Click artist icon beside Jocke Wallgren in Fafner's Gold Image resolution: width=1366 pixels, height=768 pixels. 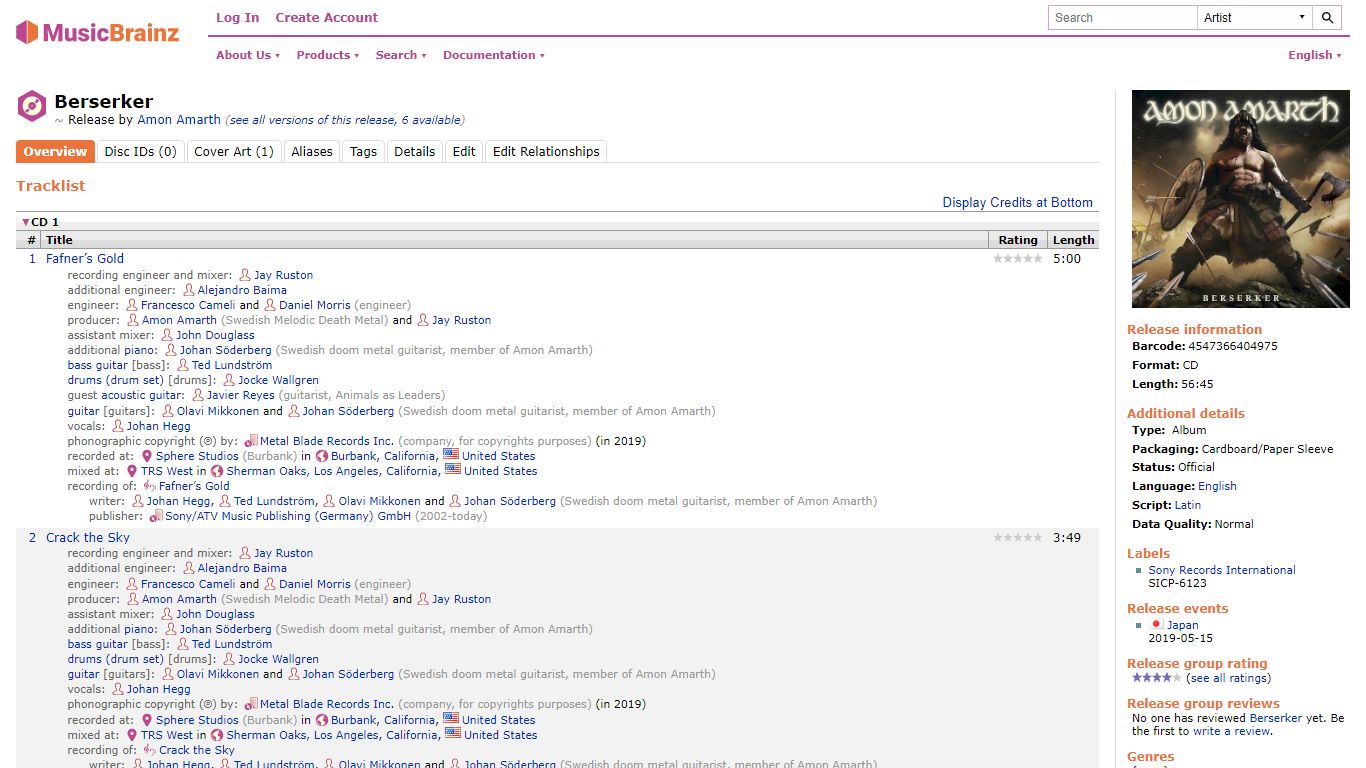(229, 380)
